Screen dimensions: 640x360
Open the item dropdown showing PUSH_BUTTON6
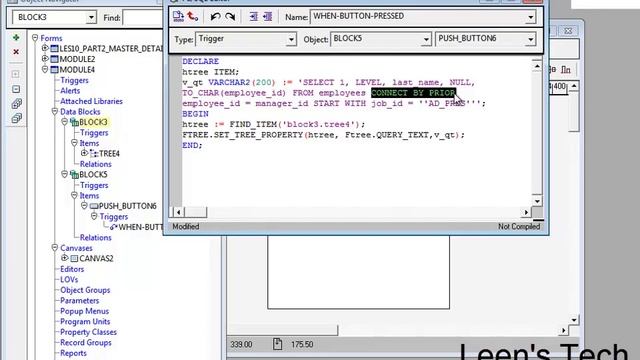[x=530, y=40]
